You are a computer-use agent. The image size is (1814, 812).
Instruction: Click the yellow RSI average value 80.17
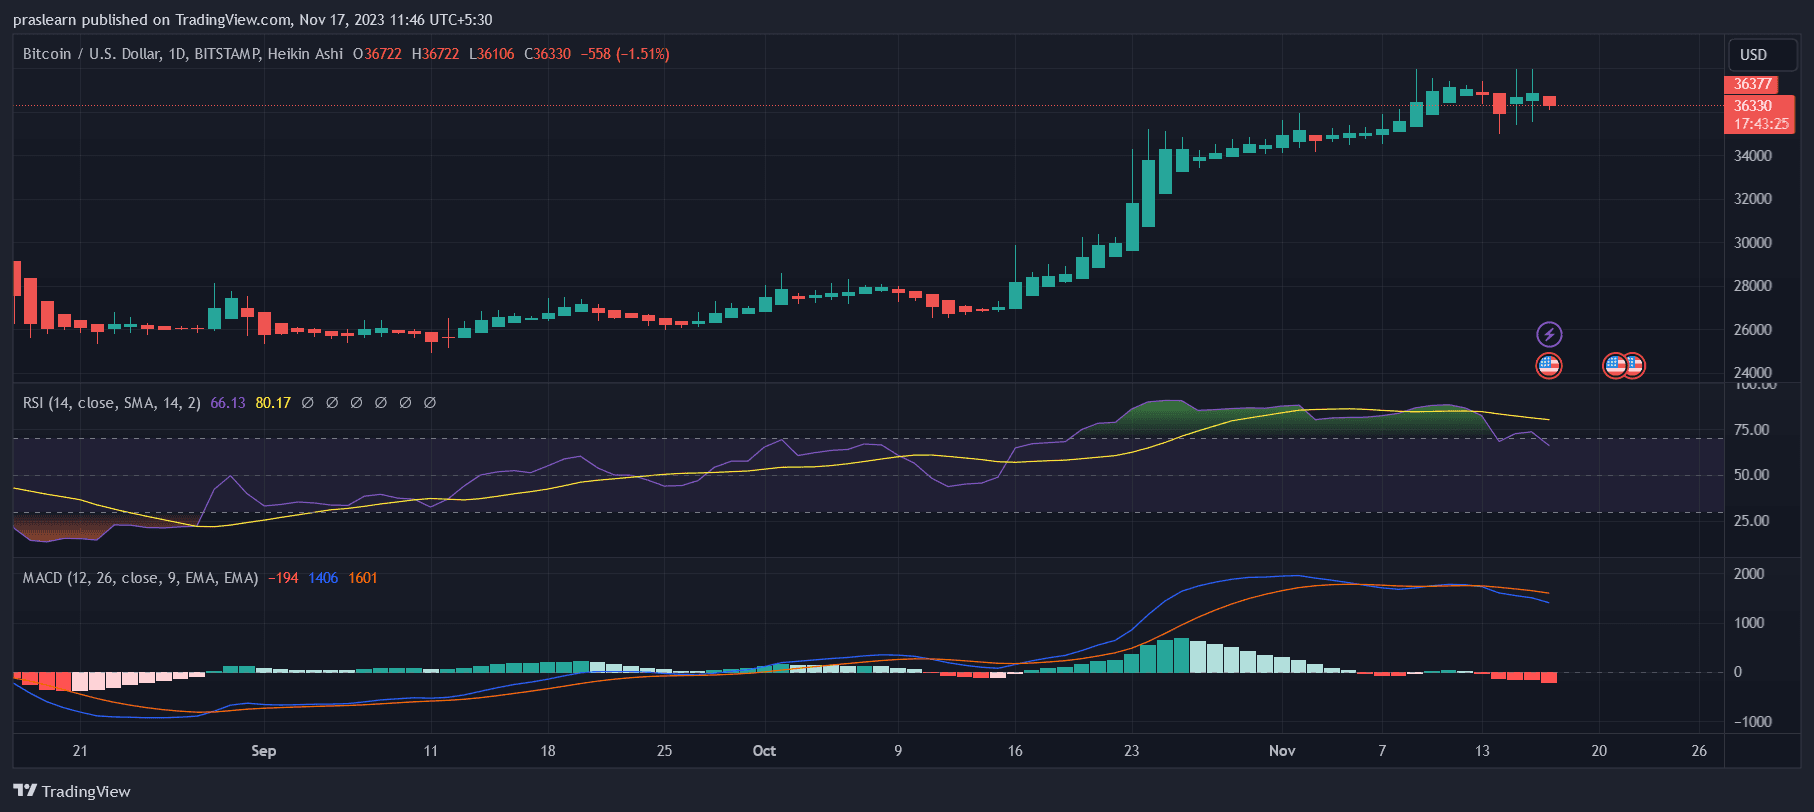coord(273,403)
